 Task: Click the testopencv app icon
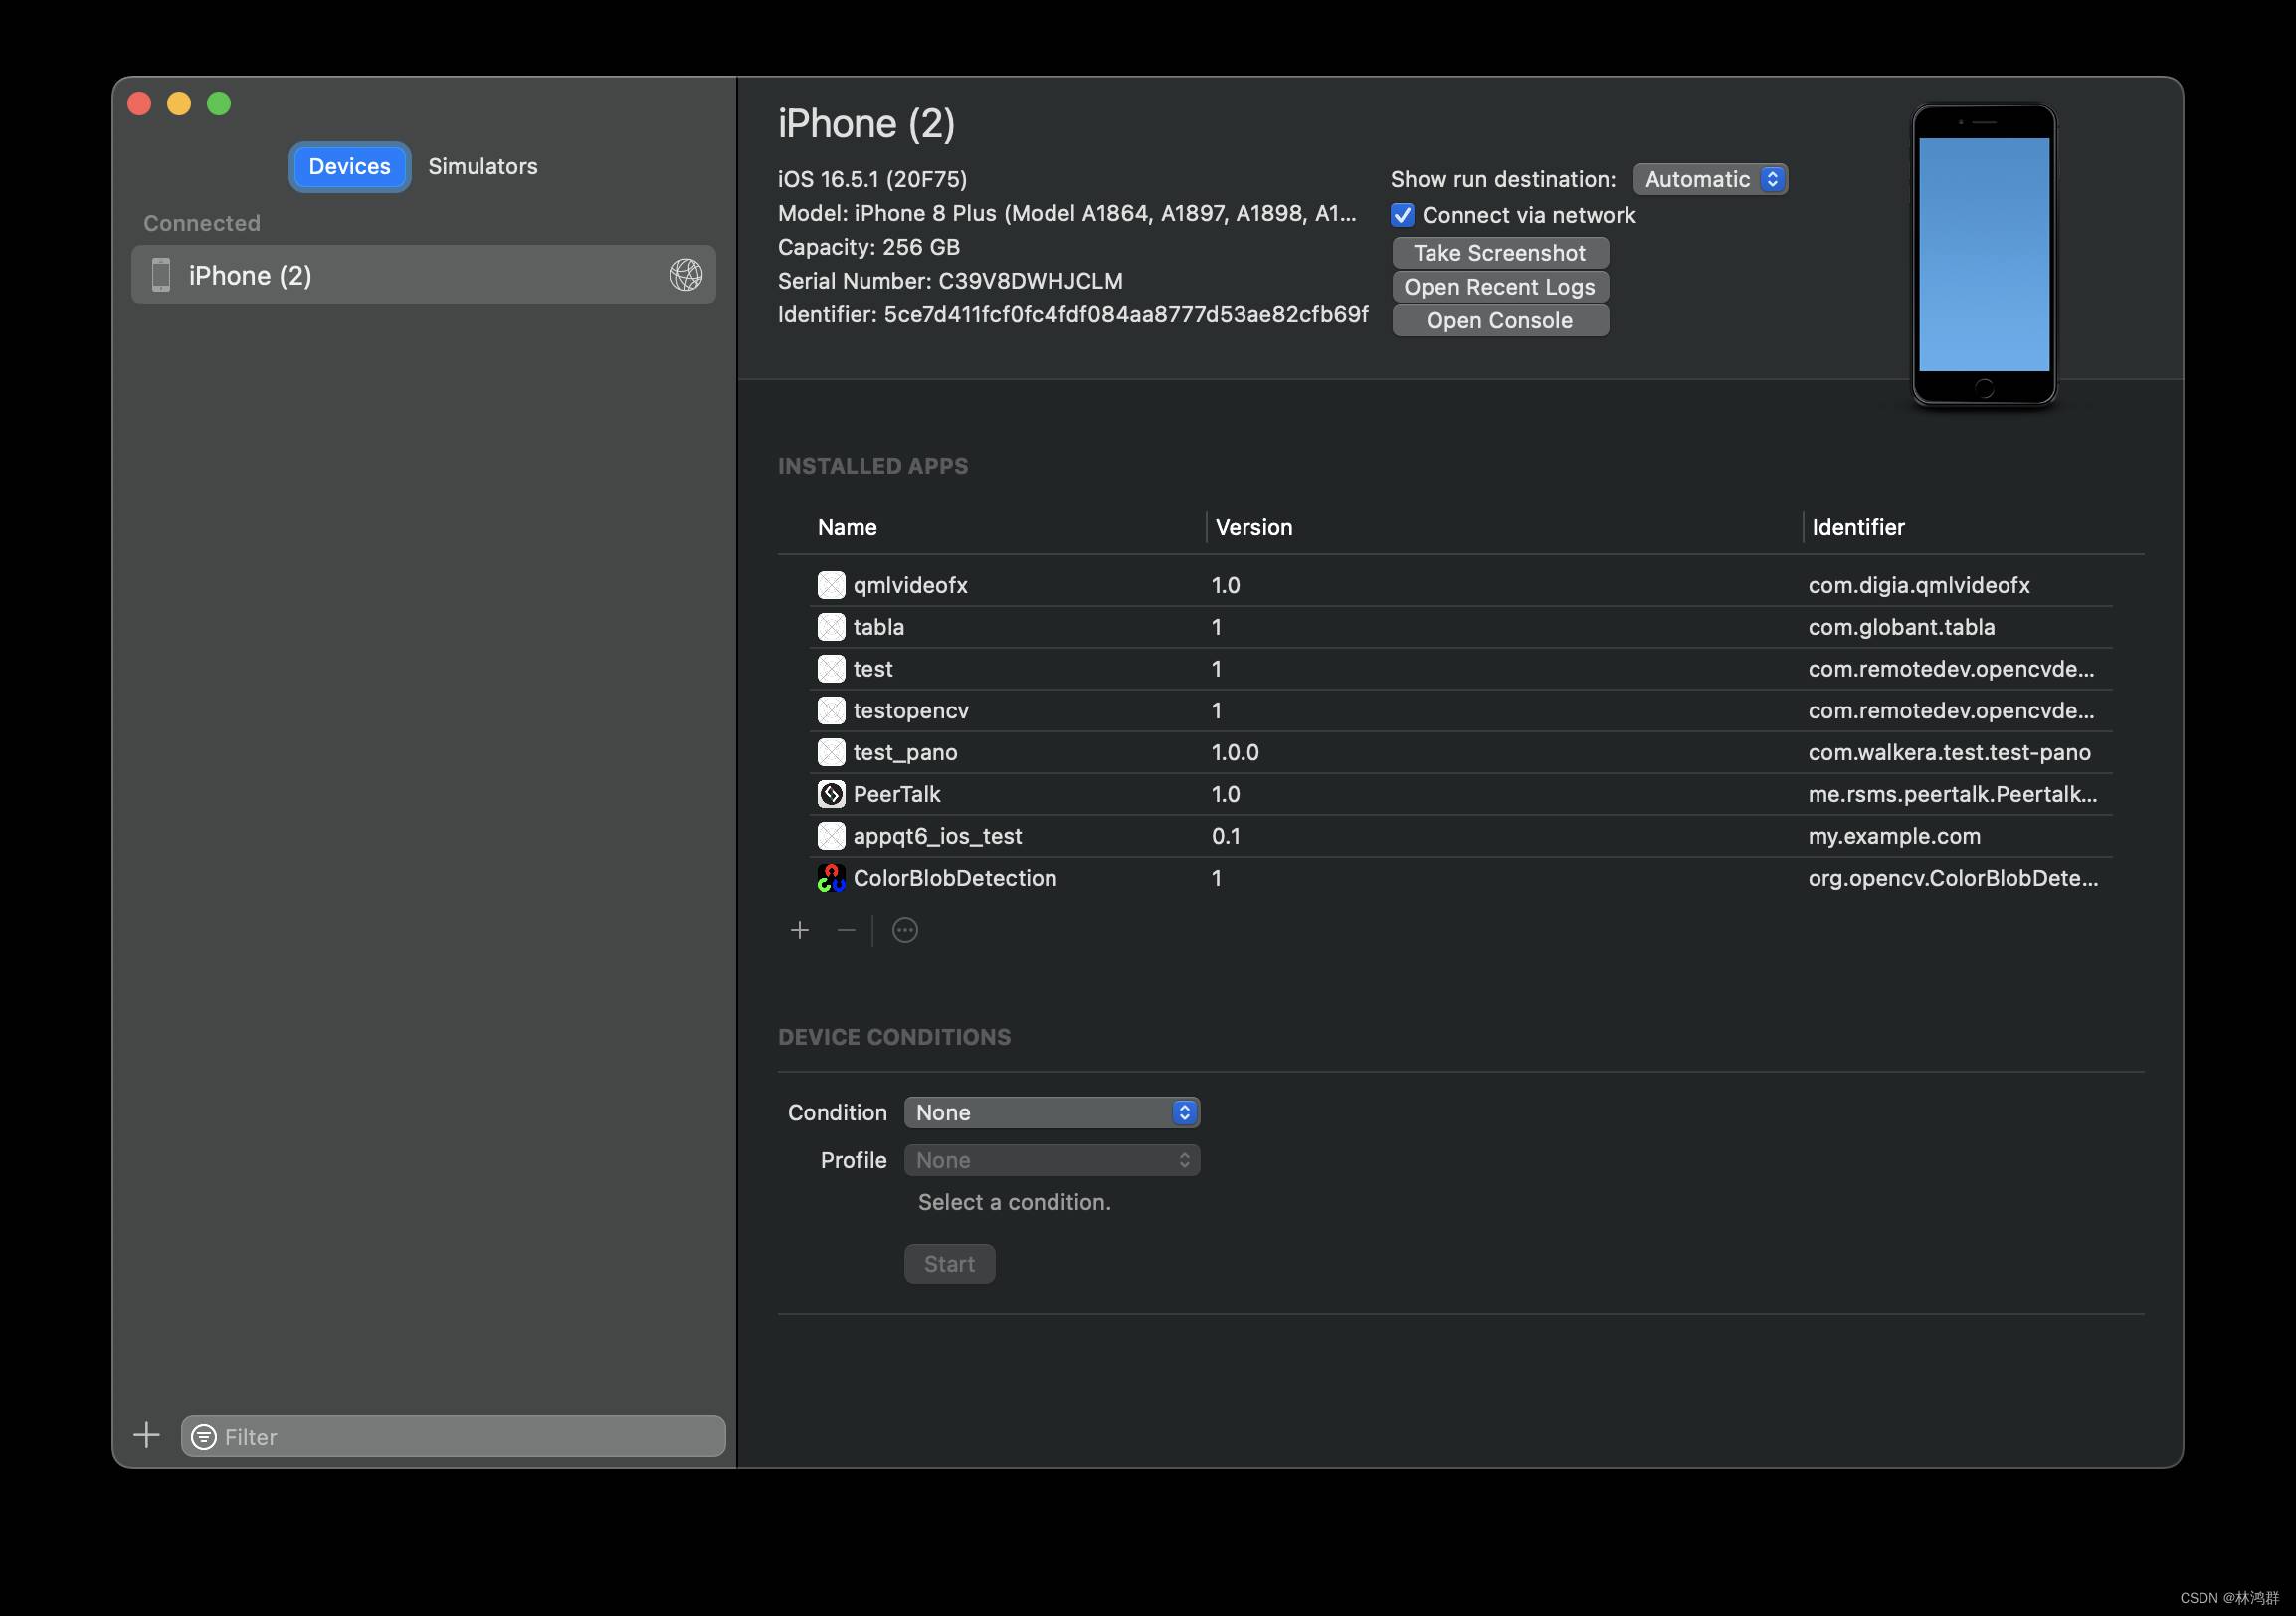(831, 711)
